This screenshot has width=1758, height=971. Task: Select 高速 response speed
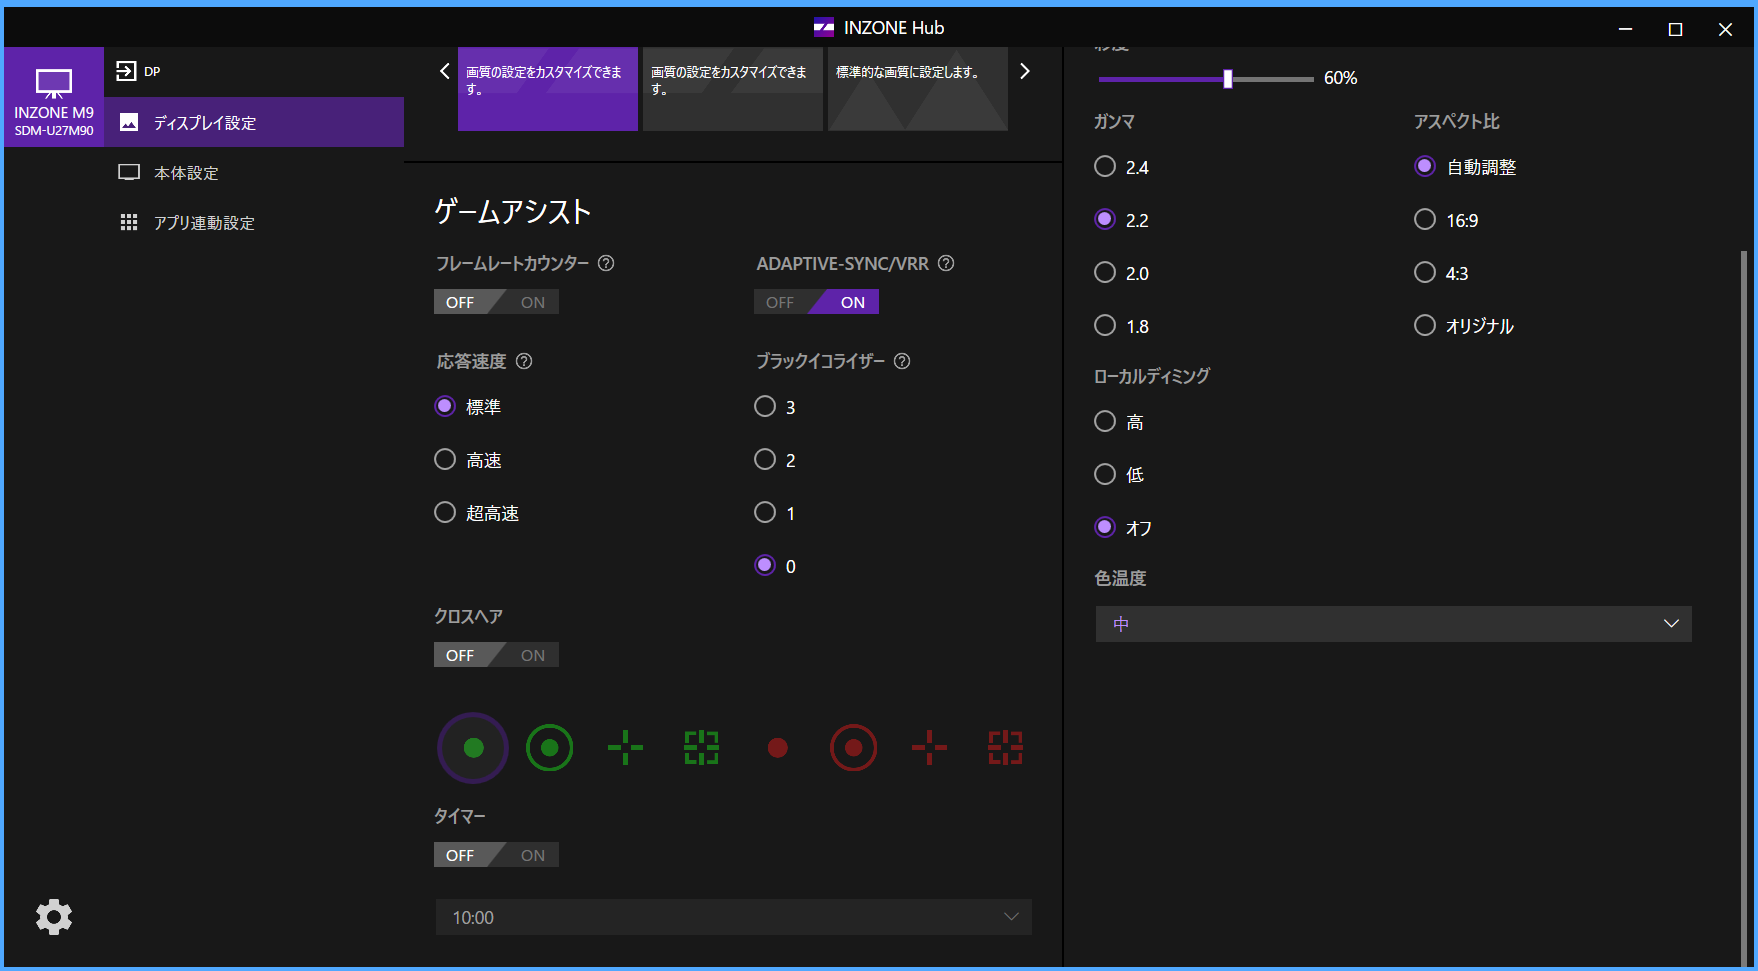click(445, 459)
